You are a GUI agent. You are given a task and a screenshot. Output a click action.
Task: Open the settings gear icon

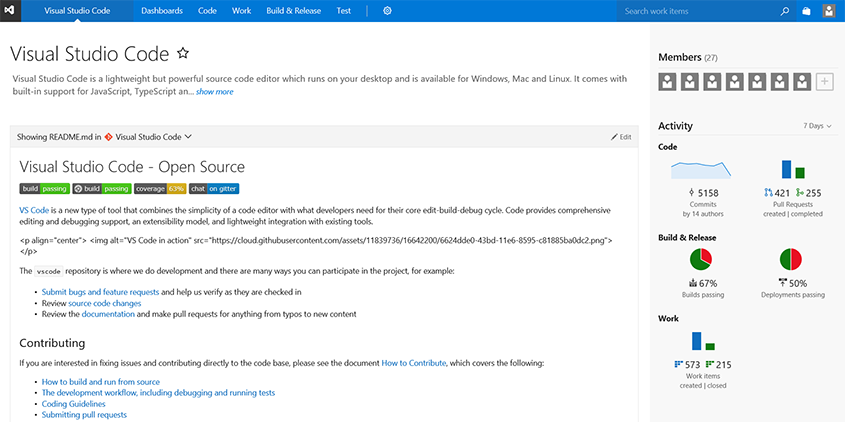(x=387, y=11)
